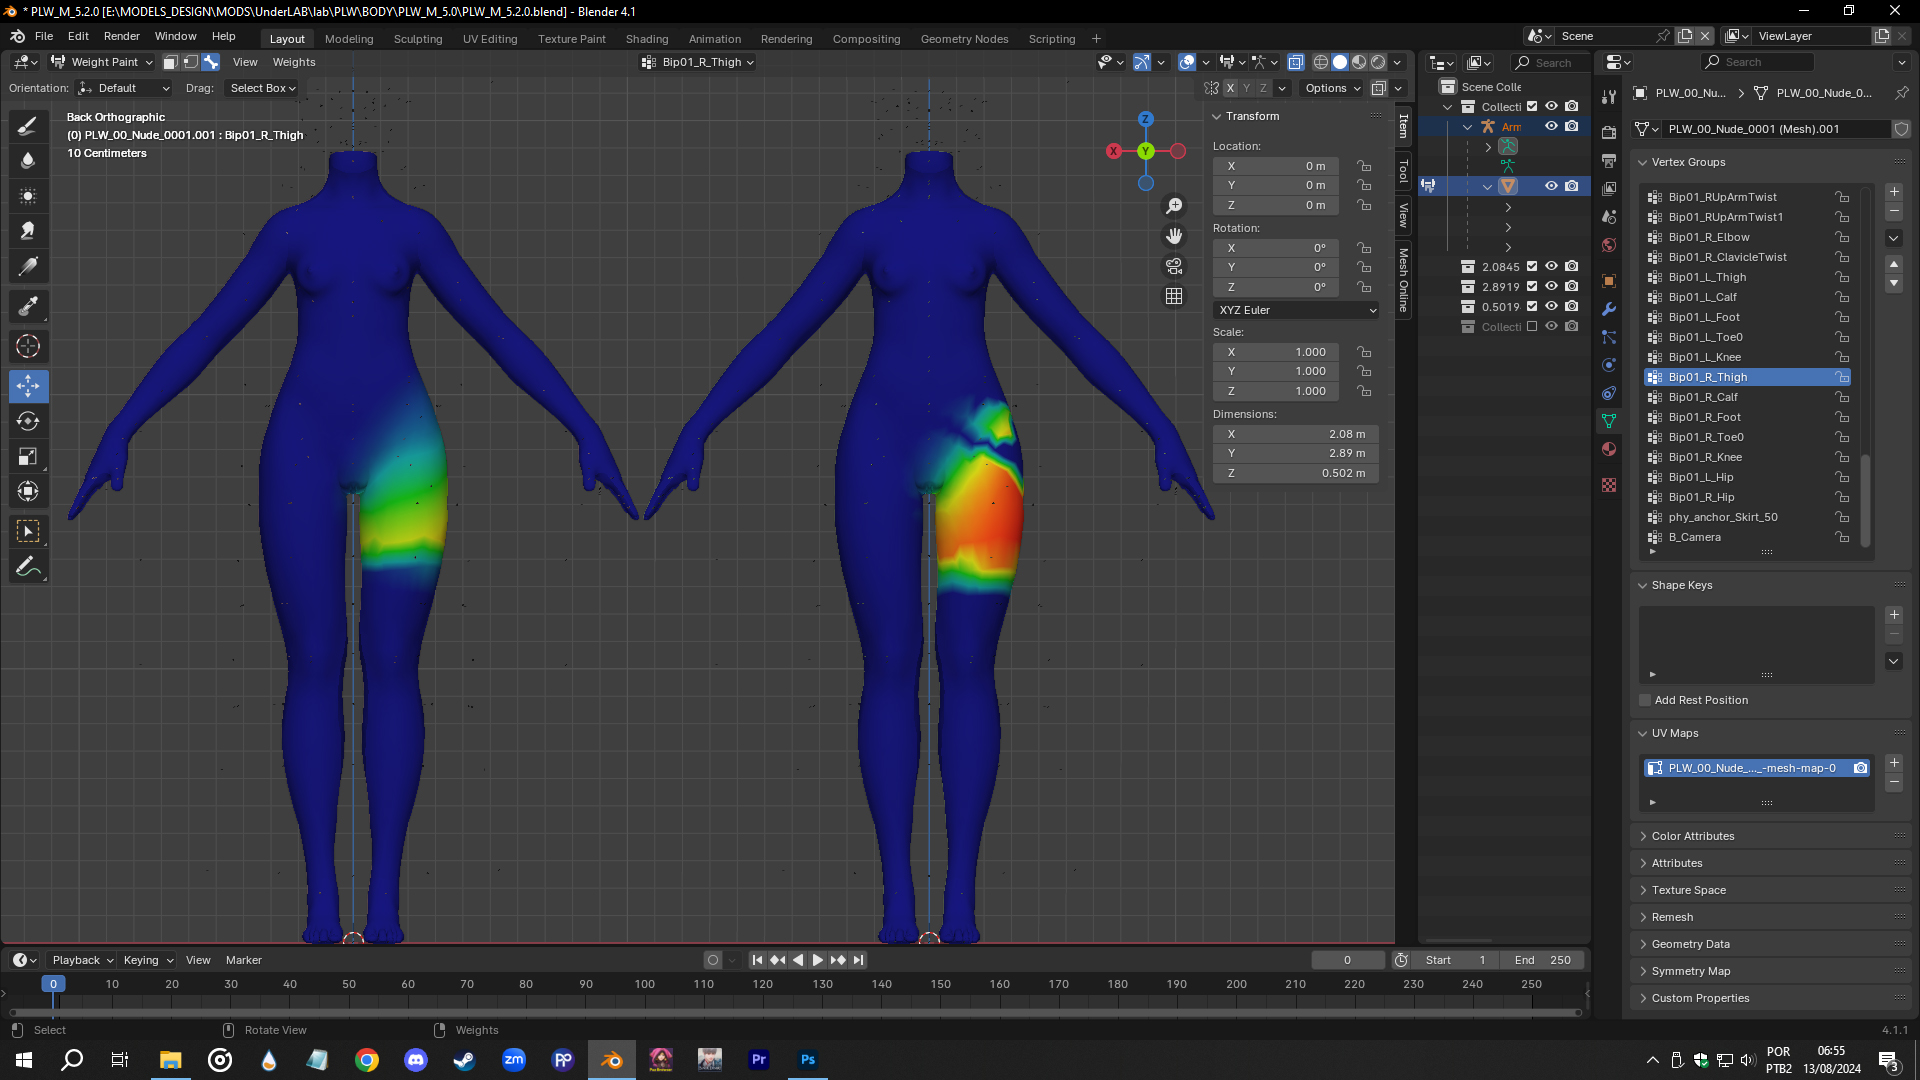Select the Bip01_L_Thigh vertex group
Image resolution: width=1920 pixels, height=1080 pixels.
[x=1707, y=277]
